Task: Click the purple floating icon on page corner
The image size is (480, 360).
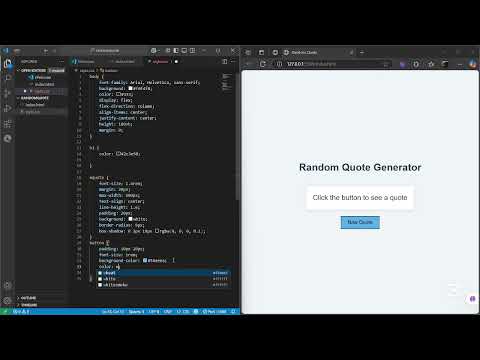Action: click(472, 299)
